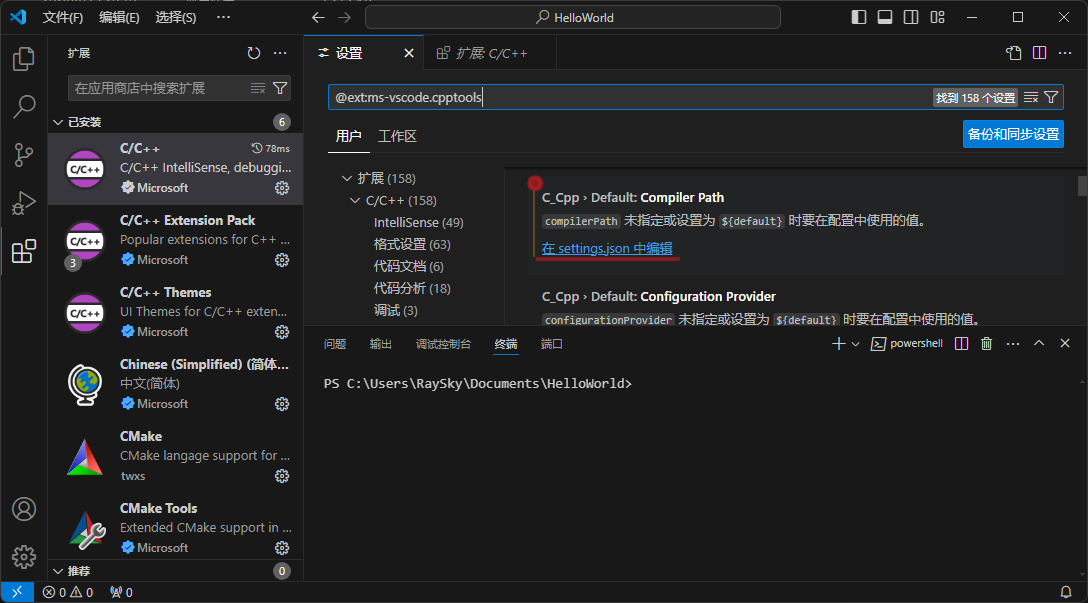
Task: Toggle secondary side bar layout icon
Action: click(x=911, y=17)
